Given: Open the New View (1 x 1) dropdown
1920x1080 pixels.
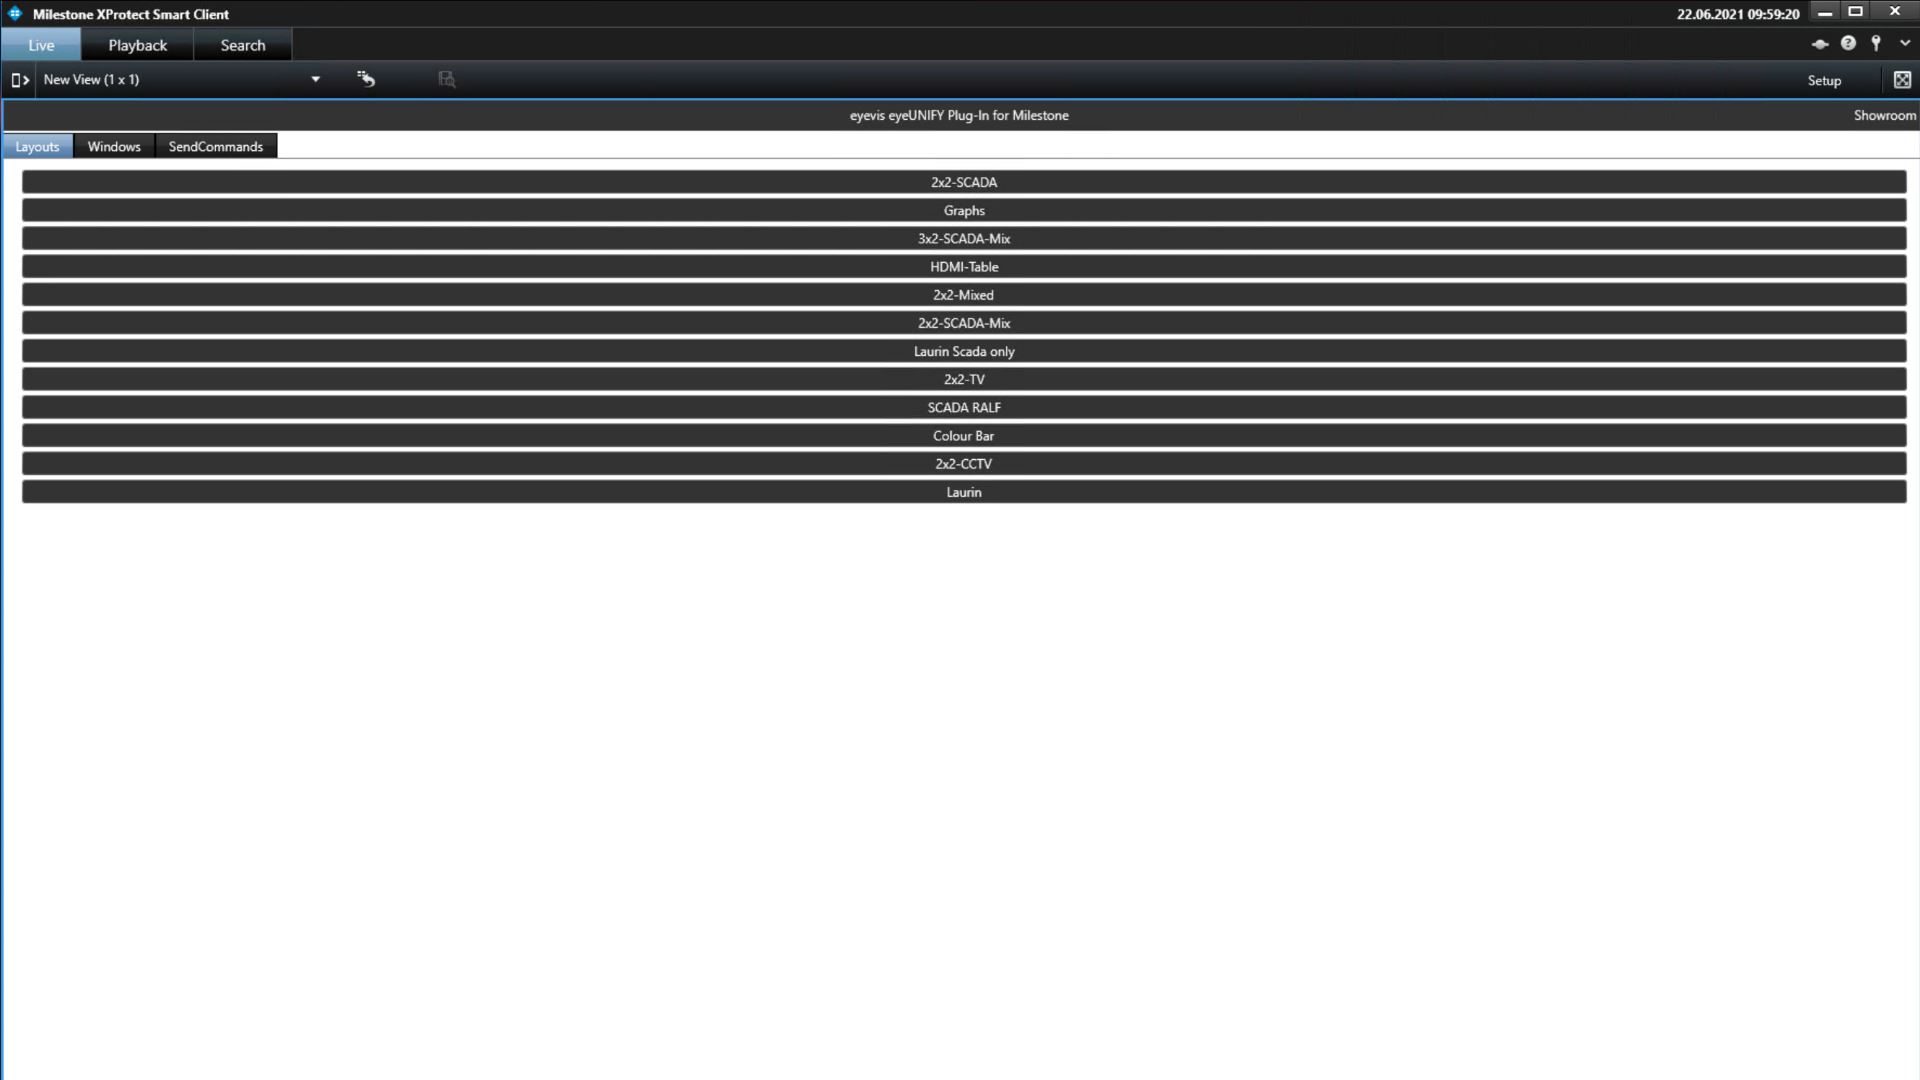Looking at the screenshot, I should (181, 79).
